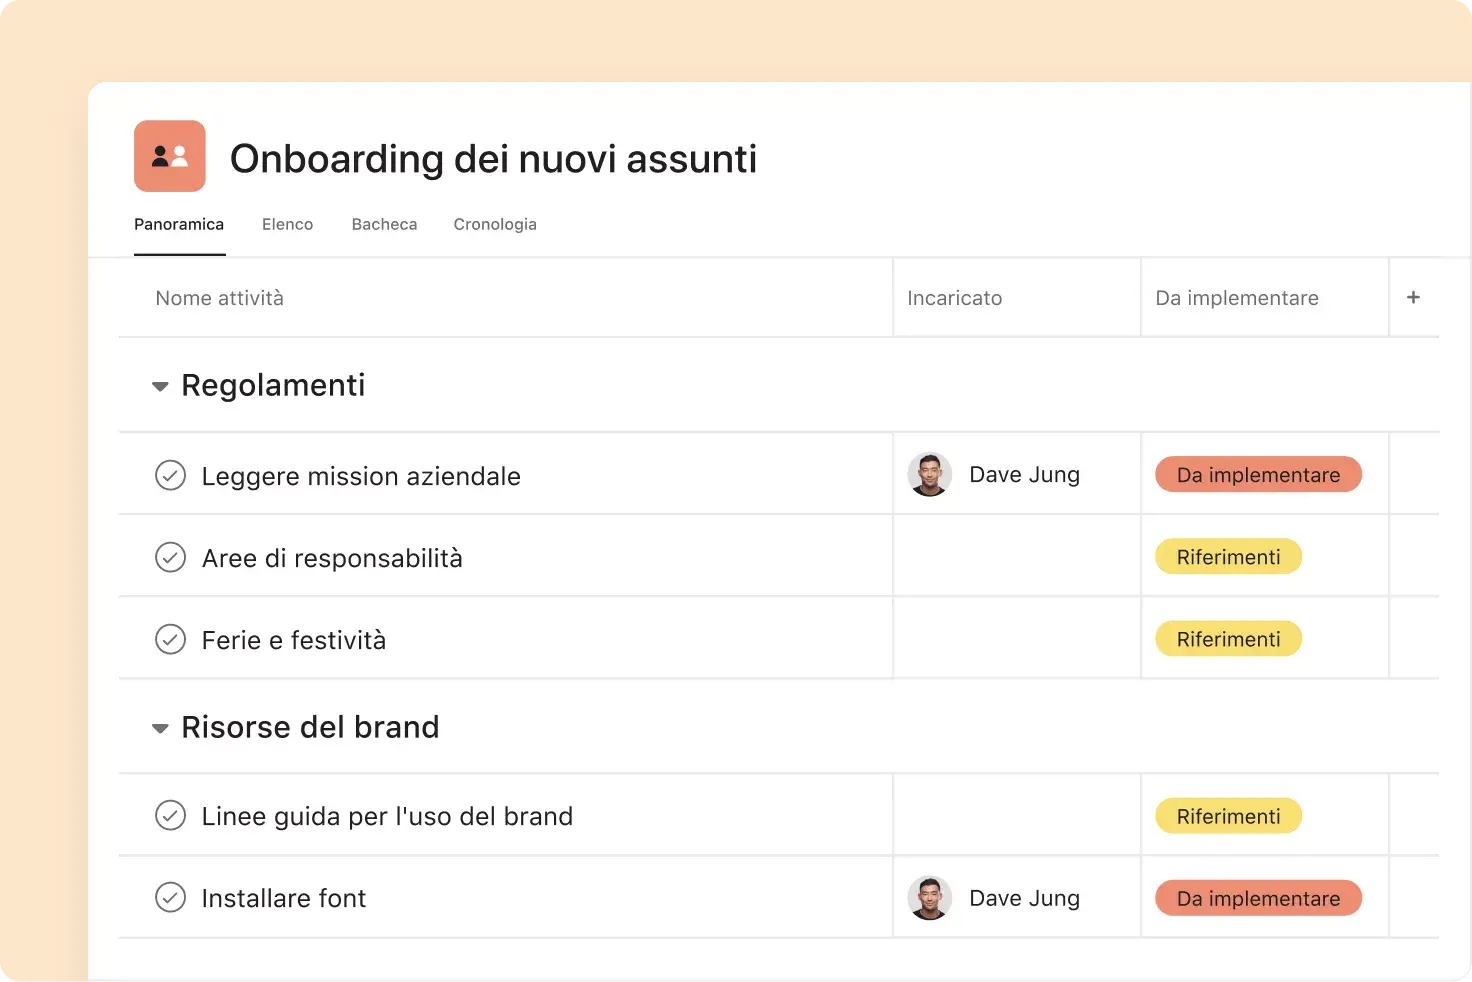Viewport: 1472px width, 982px height.
Task: Mark 'Installare font' as complete
Action: [x=171, y=897]
